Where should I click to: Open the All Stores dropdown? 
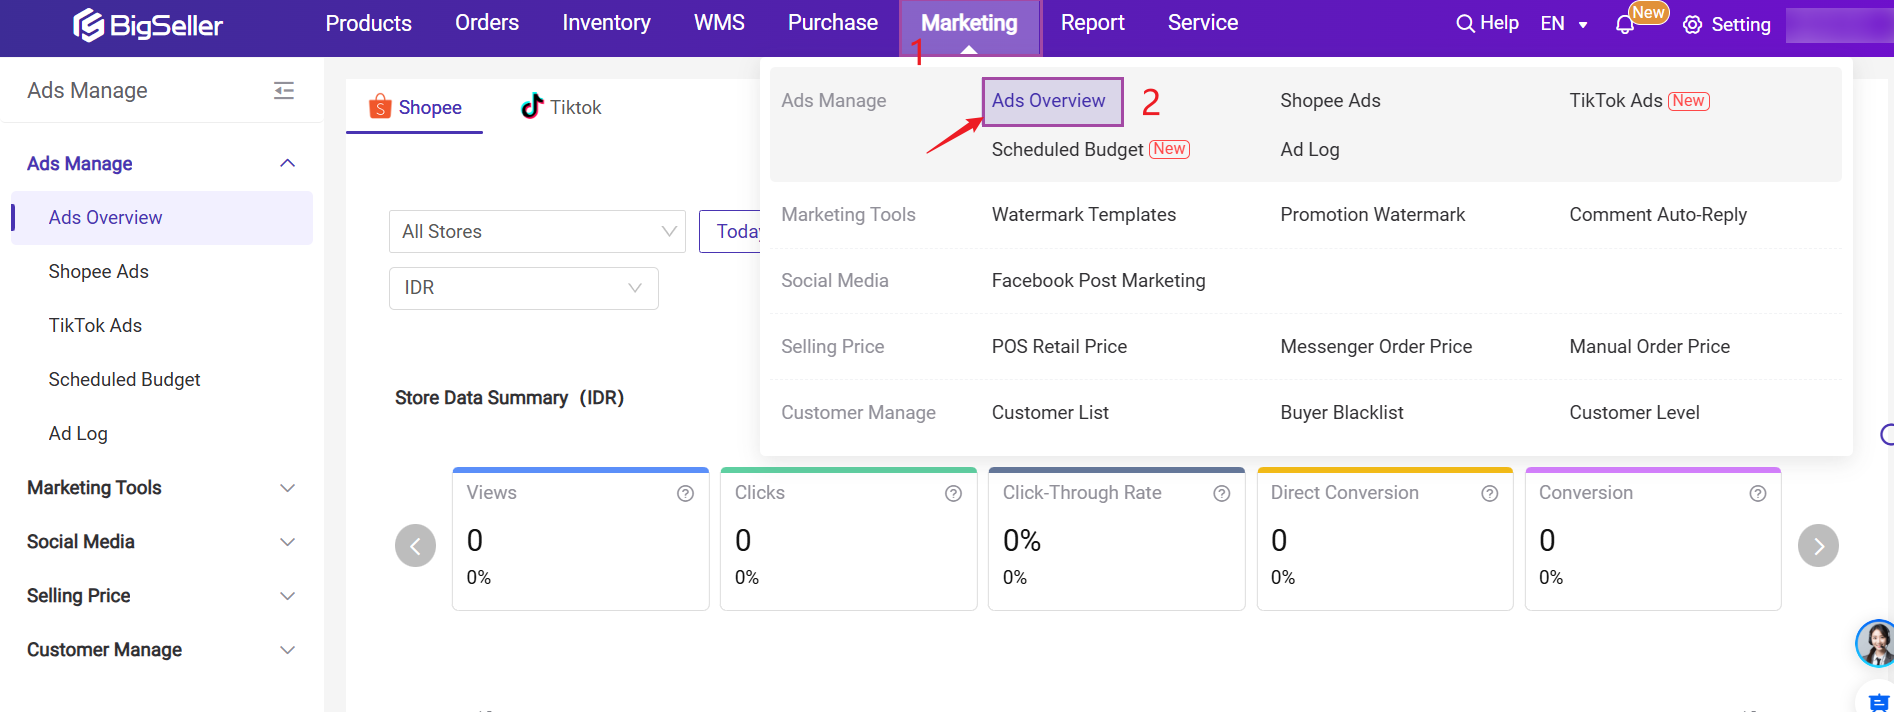537,232
